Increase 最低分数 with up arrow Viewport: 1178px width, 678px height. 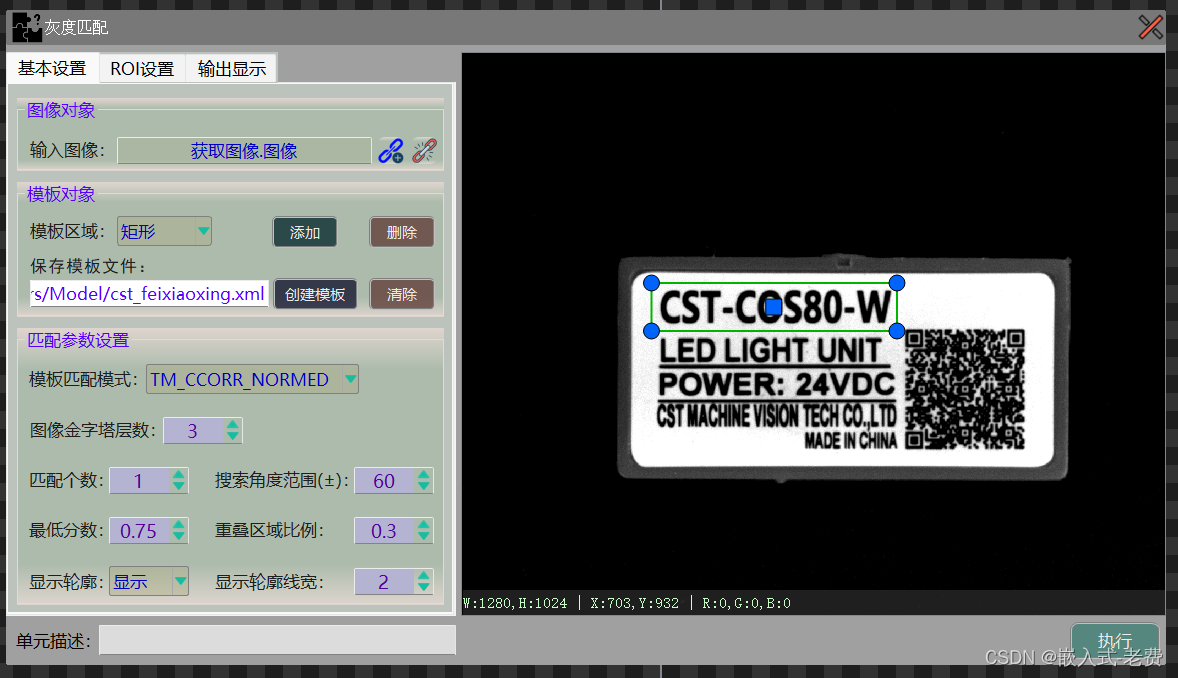[178, 525]
